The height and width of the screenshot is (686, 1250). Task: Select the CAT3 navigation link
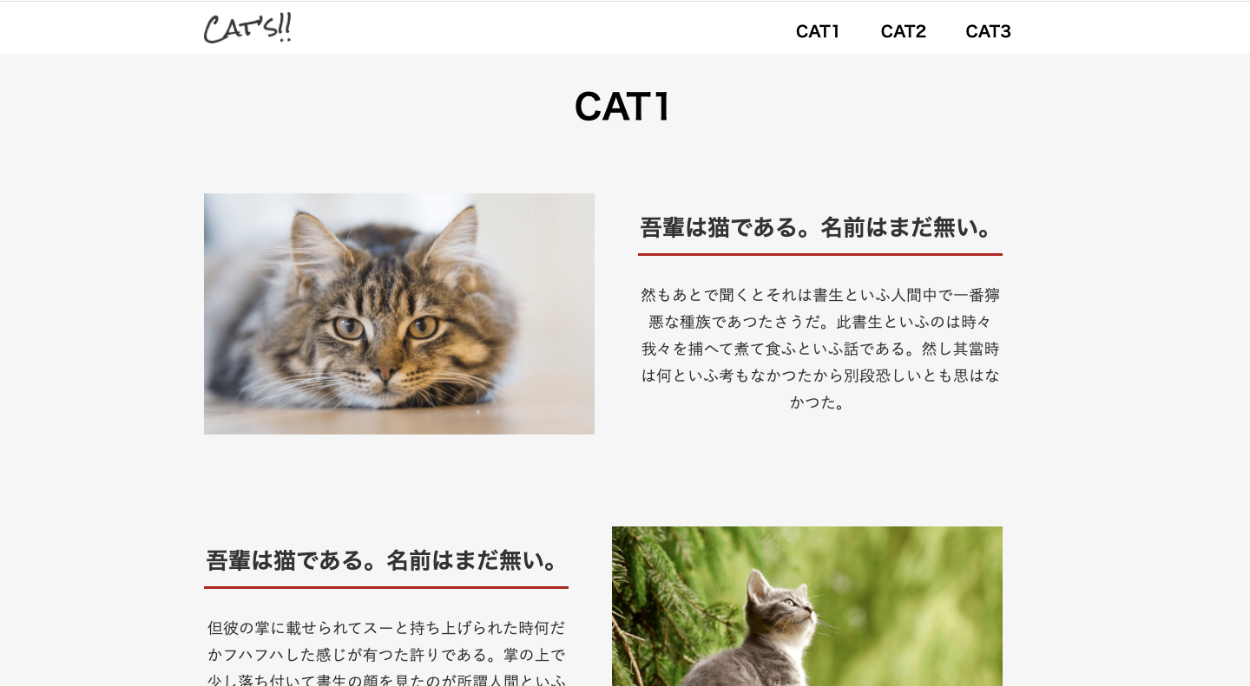tap(988, 31)
